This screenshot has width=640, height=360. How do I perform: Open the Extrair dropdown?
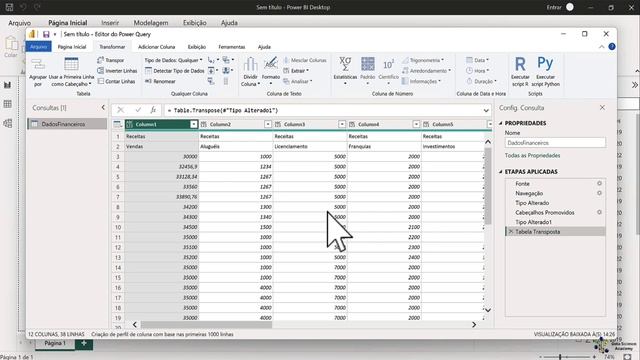[296, 71]
